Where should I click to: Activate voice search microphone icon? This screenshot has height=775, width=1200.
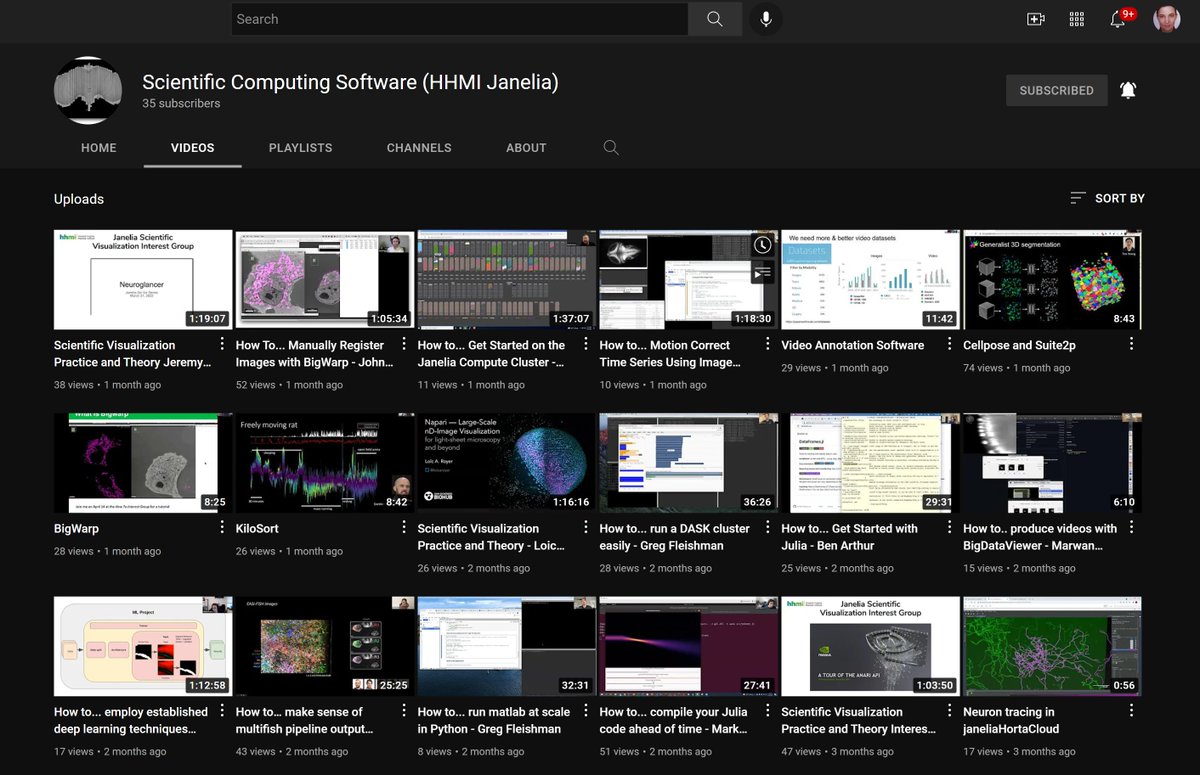(x=766, y=19)
